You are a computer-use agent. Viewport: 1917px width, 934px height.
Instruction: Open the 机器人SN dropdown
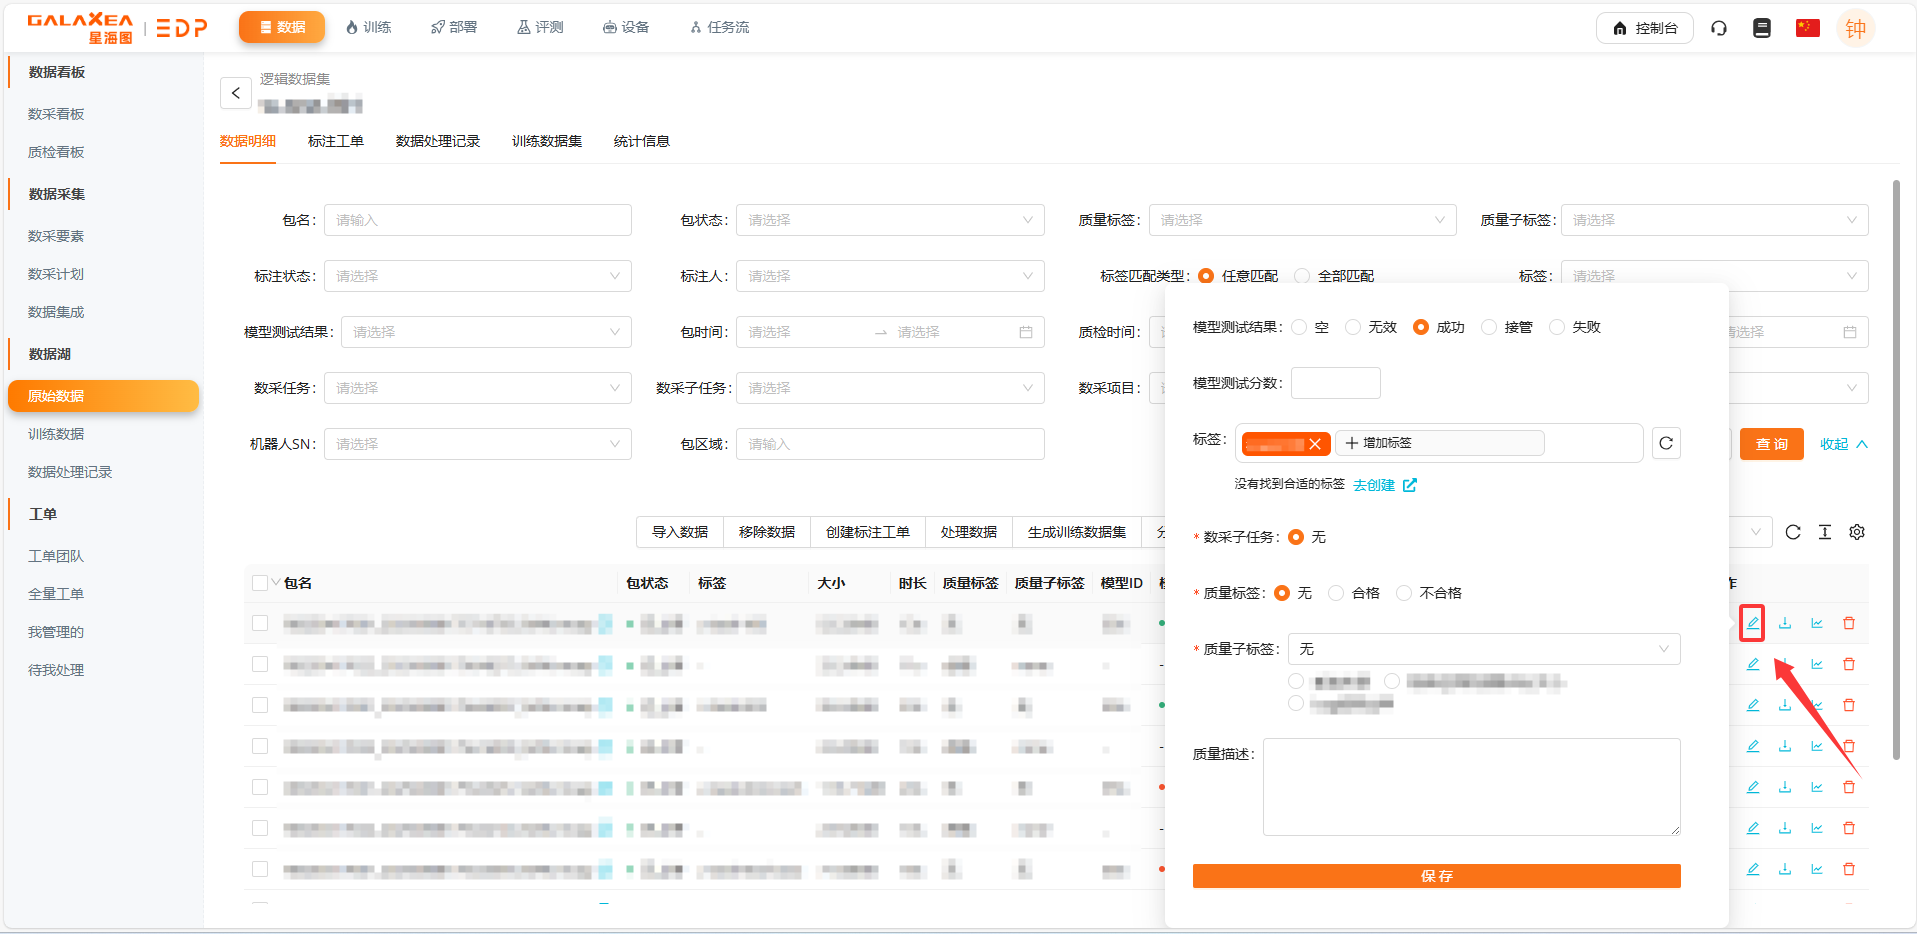coord(477,444)
